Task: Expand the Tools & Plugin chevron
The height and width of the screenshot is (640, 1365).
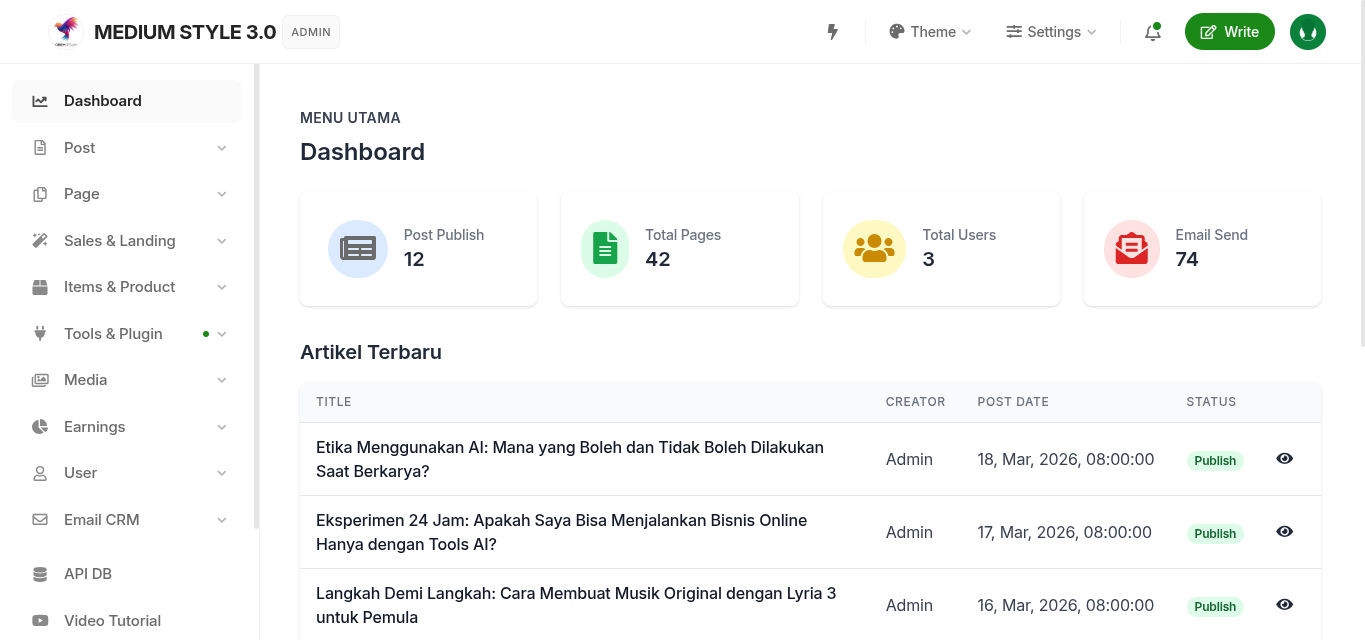Action: (x=222, y=334)
